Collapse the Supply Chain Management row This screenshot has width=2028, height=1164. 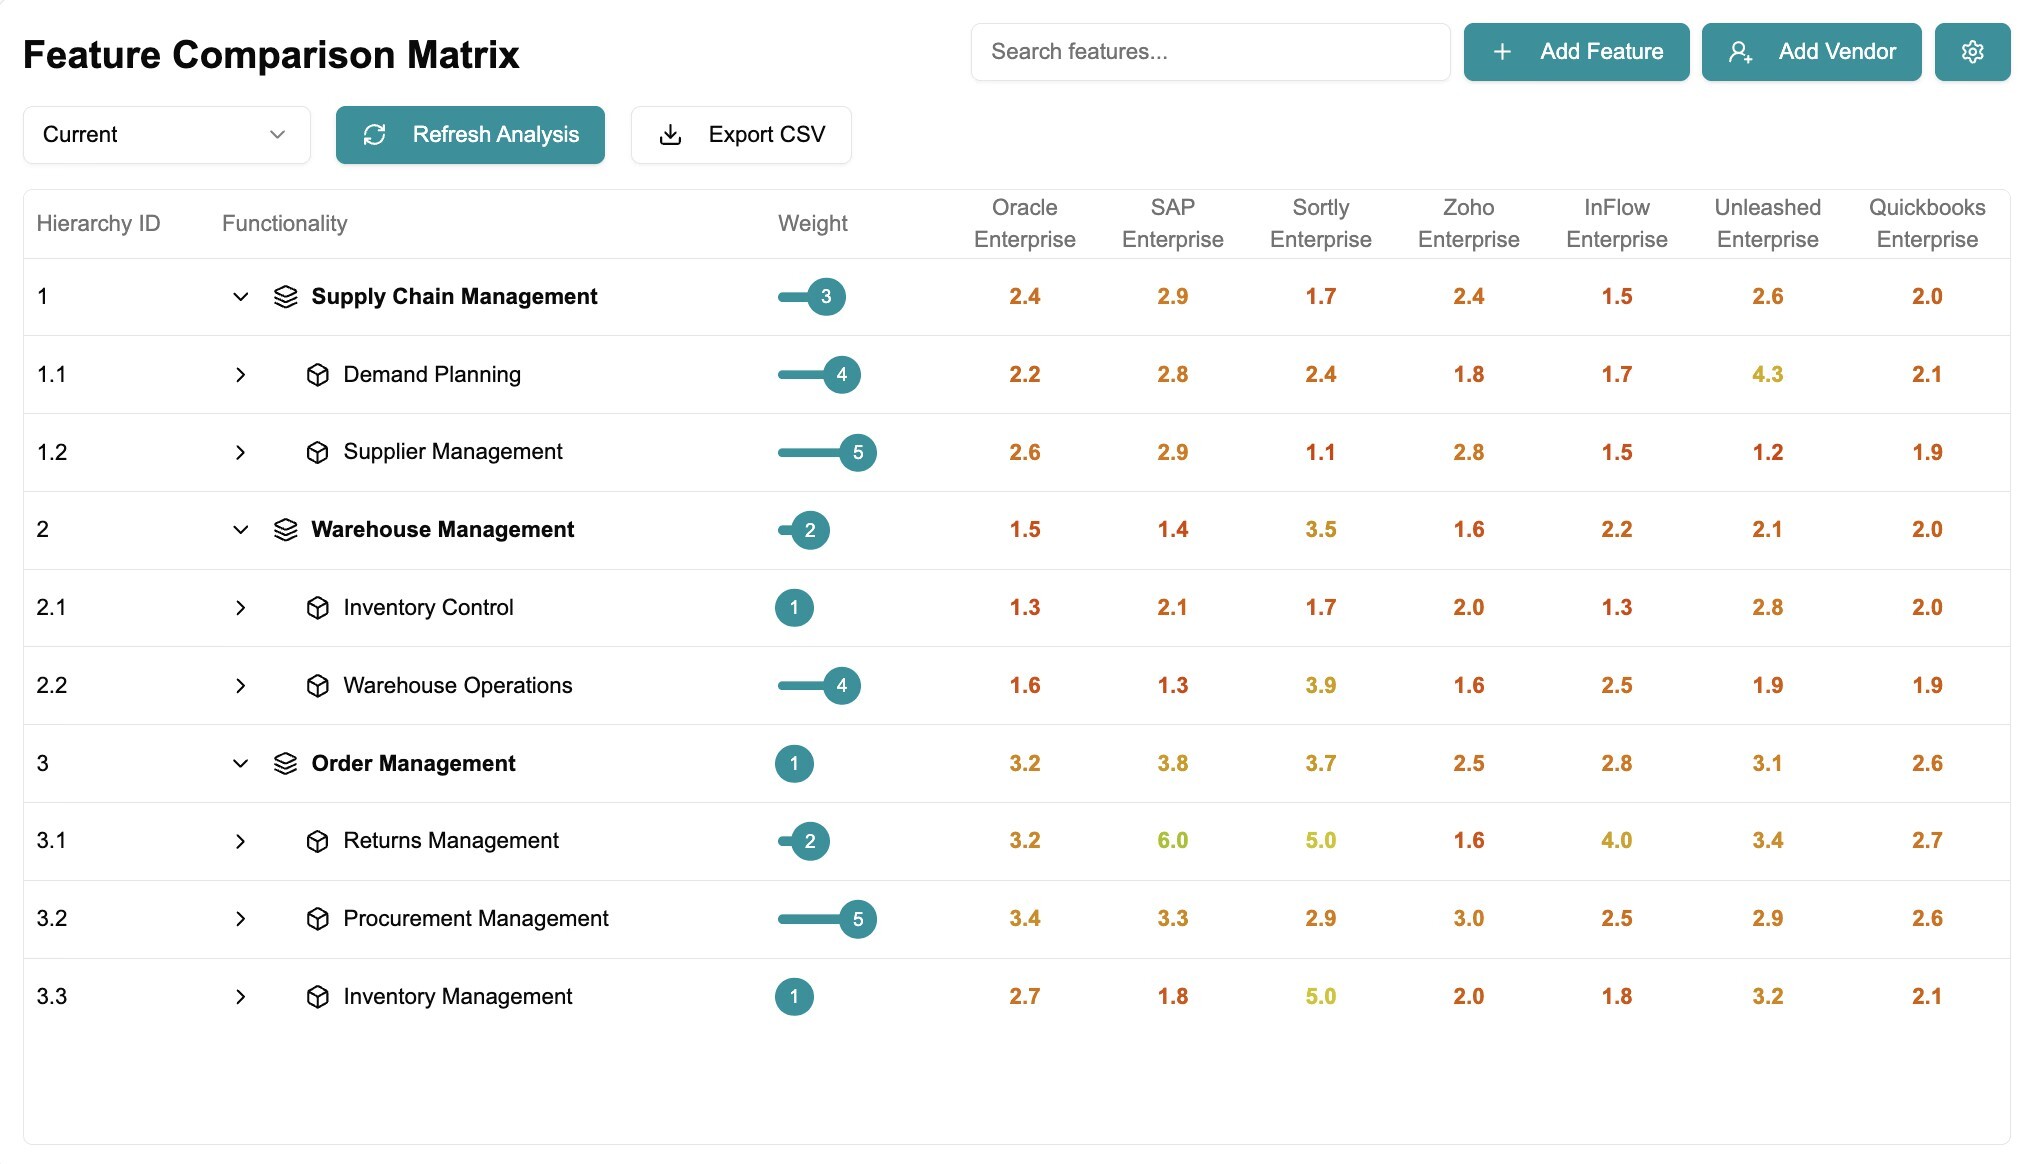[240, 297]
